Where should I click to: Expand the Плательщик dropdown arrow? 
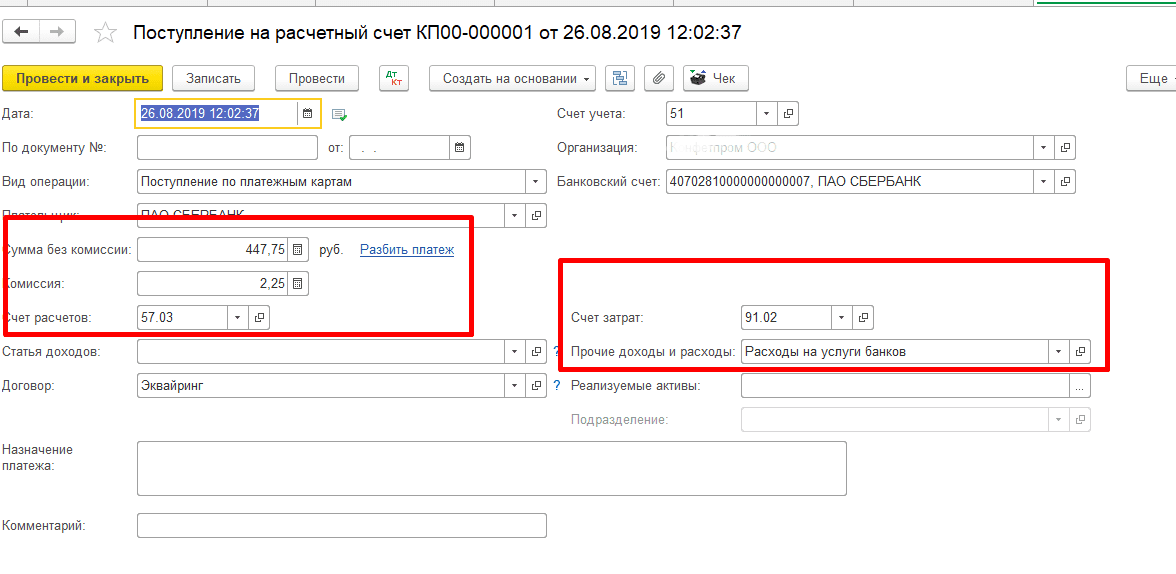514,215
